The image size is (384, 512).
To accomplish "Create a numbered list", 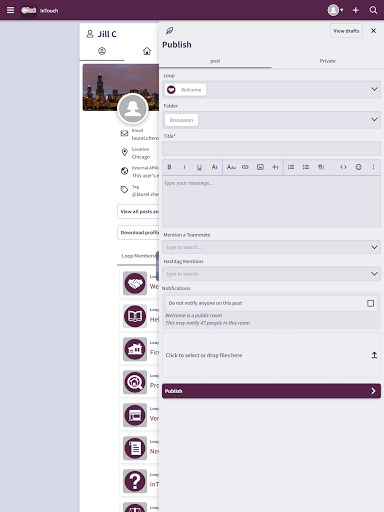I will coord(291,167).
